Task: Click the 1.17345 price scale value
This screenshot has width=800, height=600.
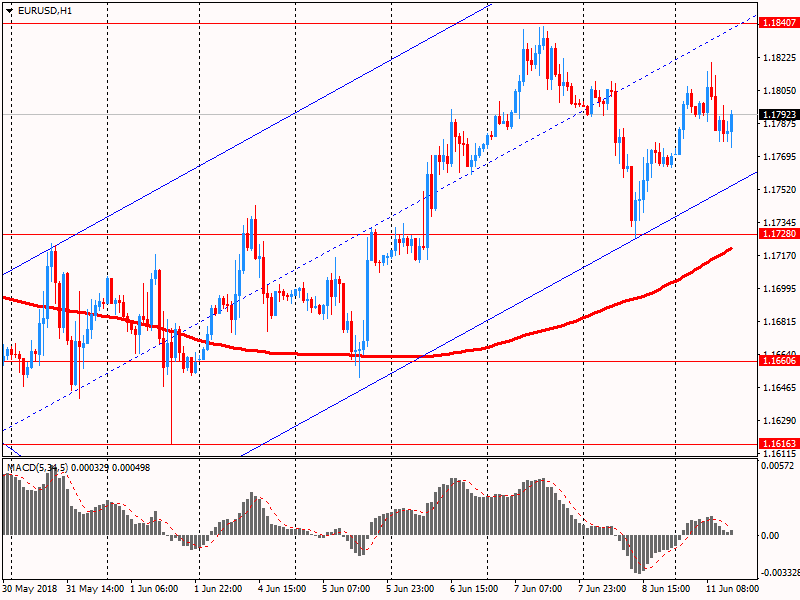Action: (x=779, y=223)
